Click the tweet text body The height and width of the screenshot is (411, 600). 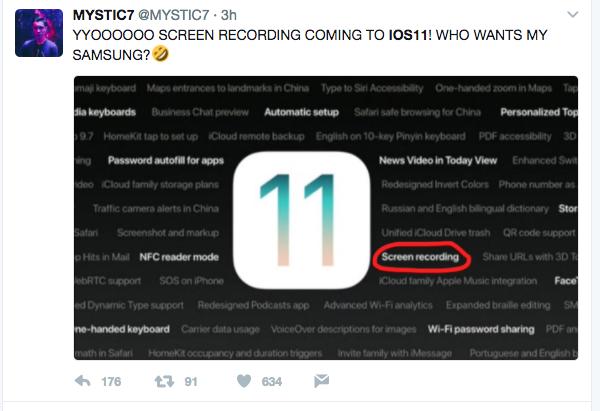(310, 45)
